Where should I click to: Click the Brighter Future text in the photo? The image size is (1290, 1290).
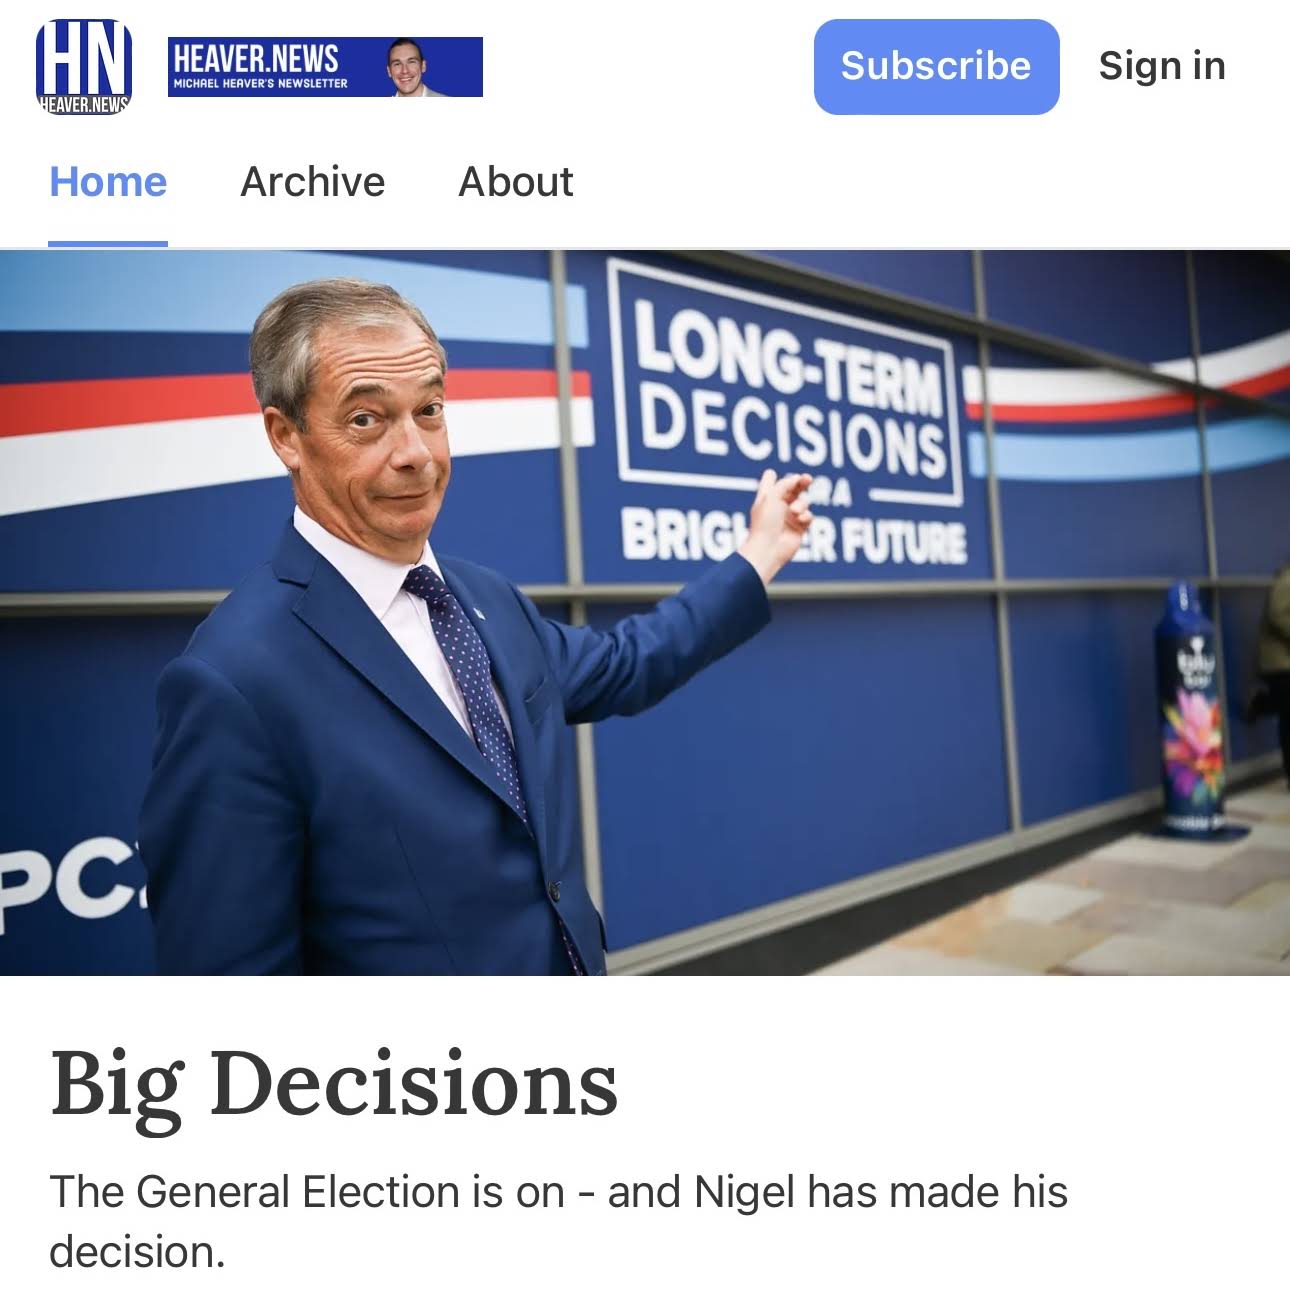(x=795, y=538)
